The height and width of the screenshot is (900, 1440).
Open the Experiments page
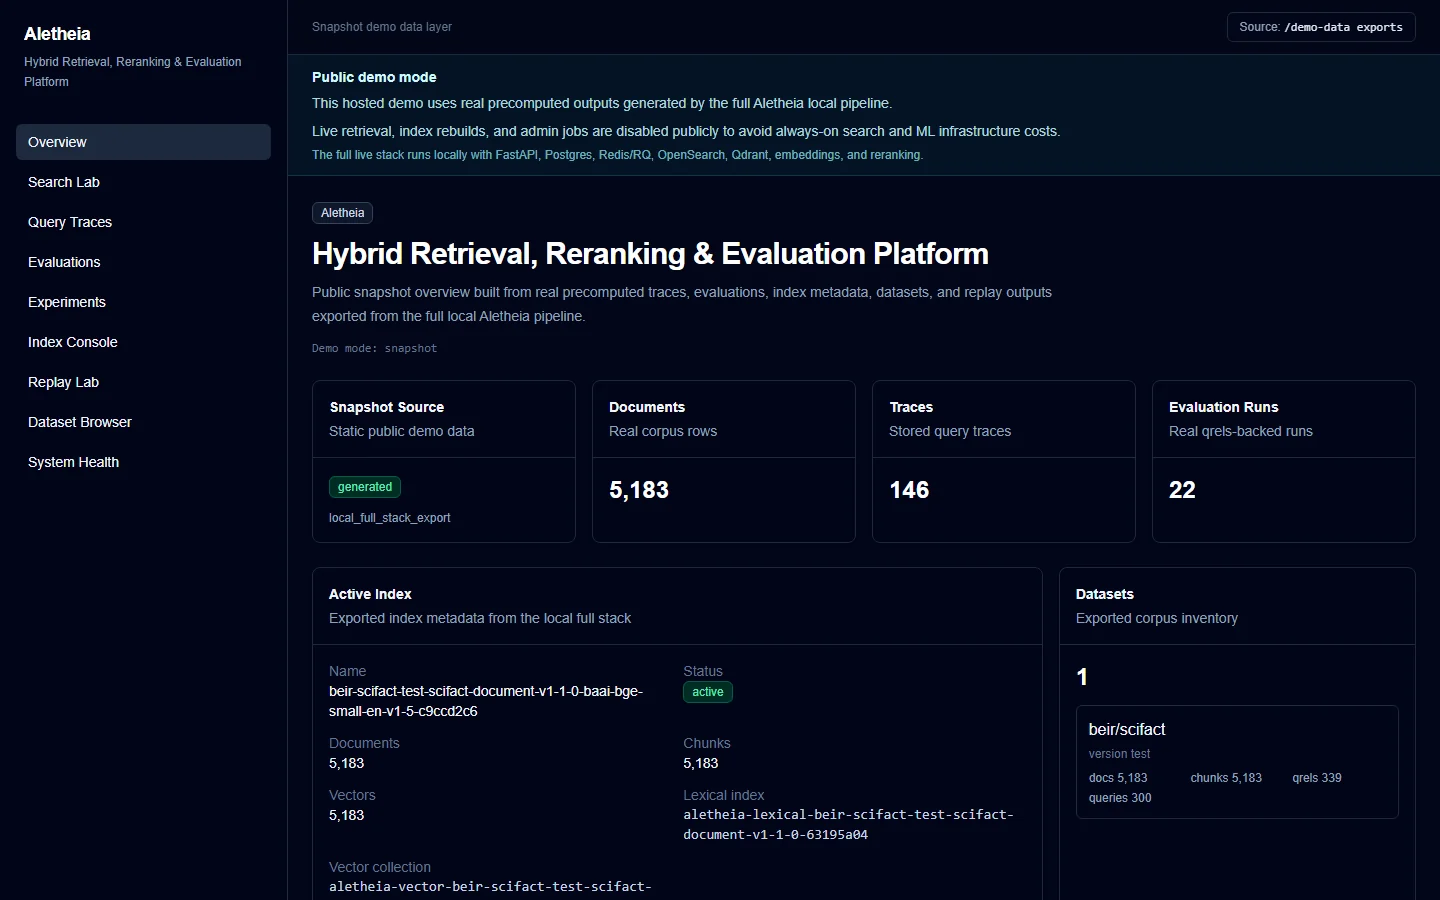[143, 302]
